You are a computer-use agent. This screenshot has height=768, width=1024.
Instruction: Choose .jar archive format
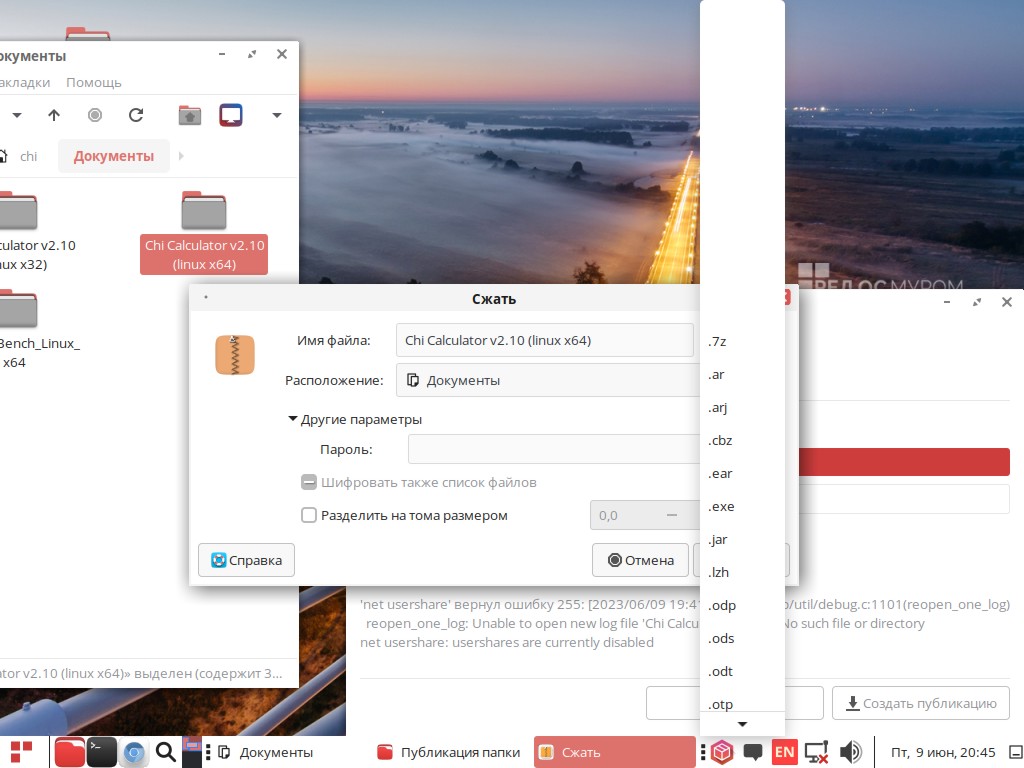[x=742, y=539]
